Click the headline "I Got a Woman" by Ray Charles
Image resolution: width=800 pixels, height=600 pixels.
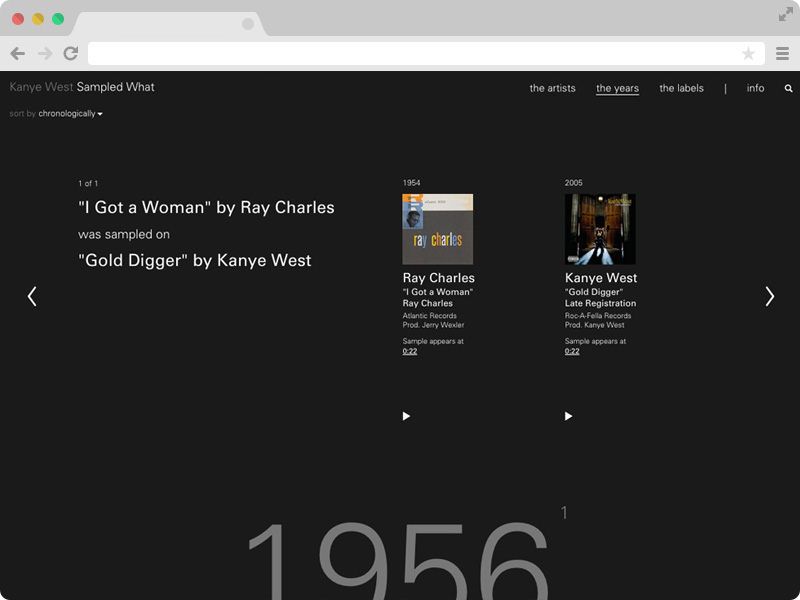(206, 207)
